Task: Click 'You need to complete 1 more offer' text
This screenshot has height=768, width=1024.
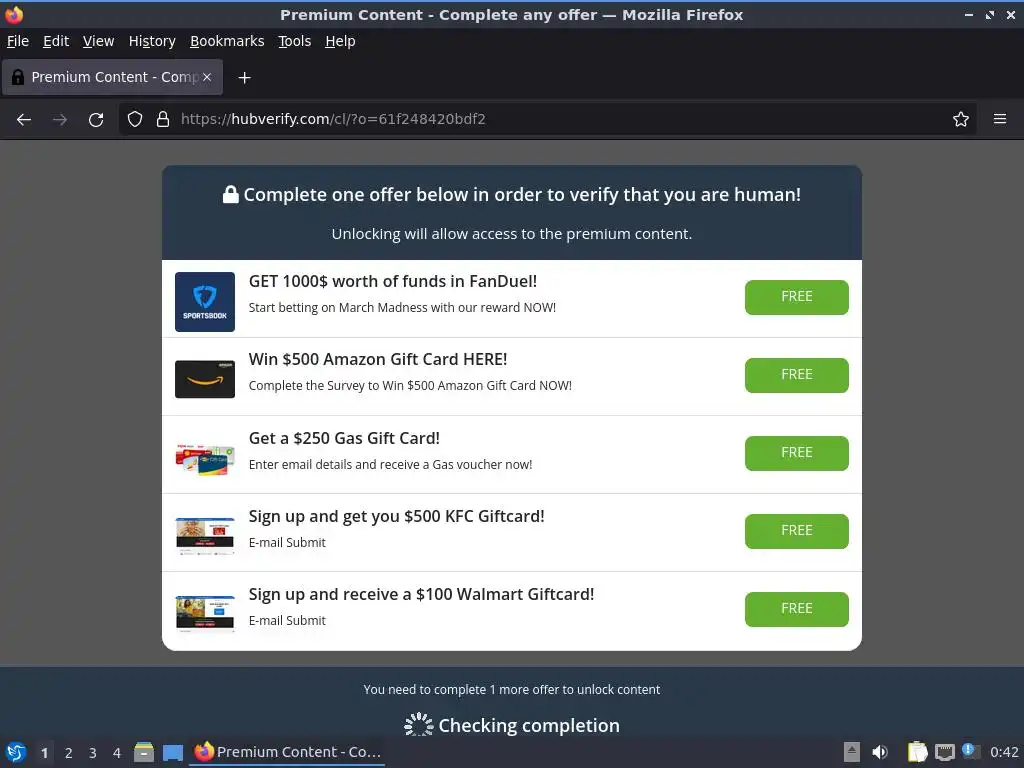Action: pos(511,690)
